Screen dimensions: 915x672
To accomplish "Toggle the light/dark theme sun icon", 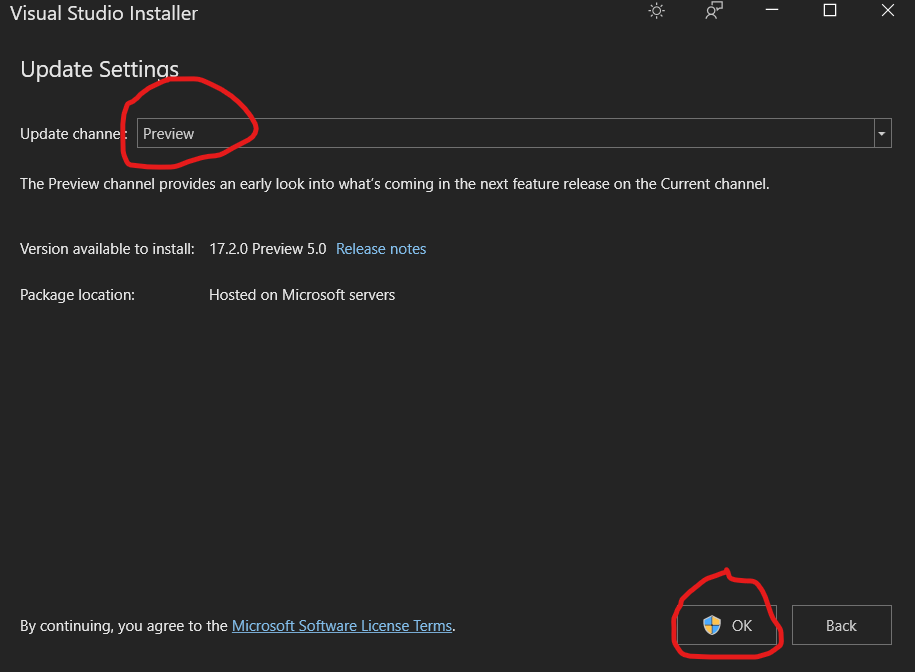I will coord(656,12).
